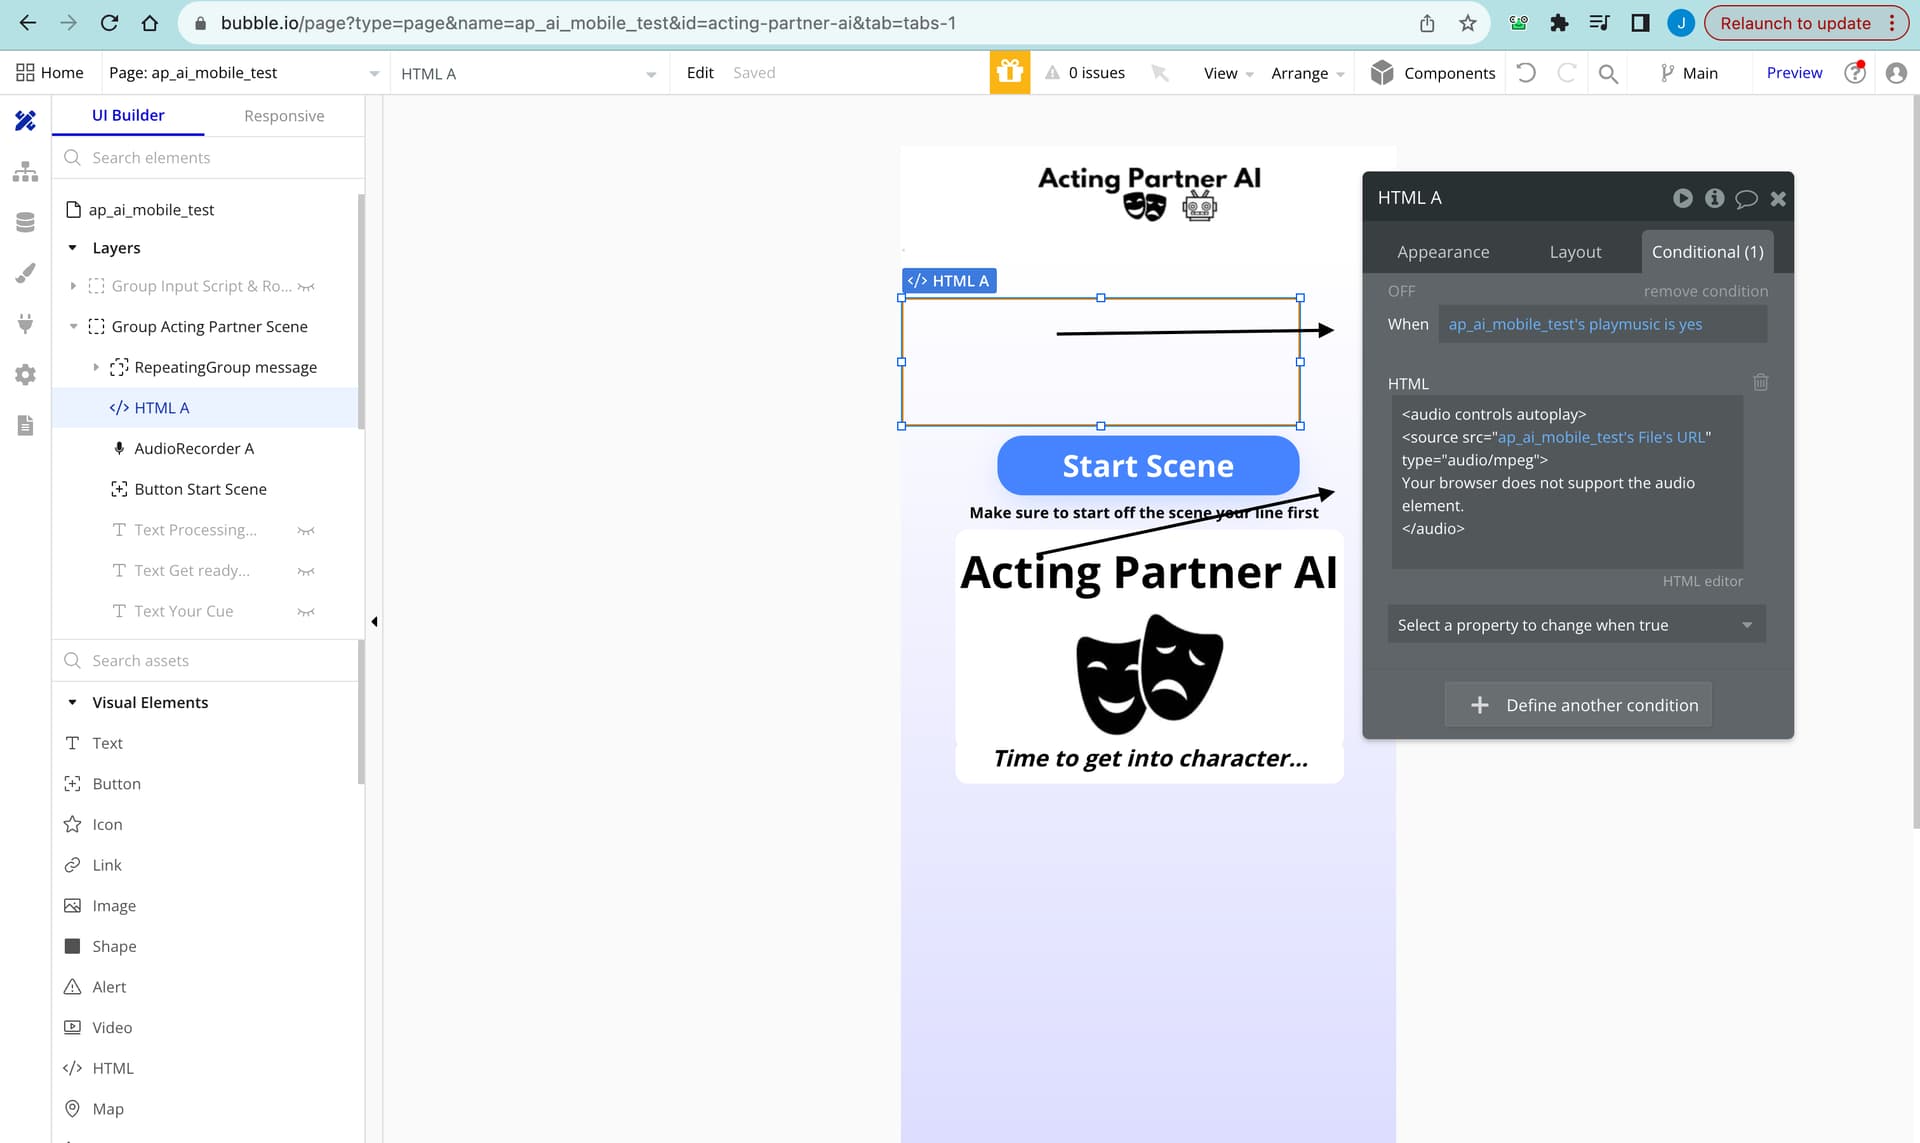
Task: Click the issues warning triangle icon
Action: [x=1052, y=73]
